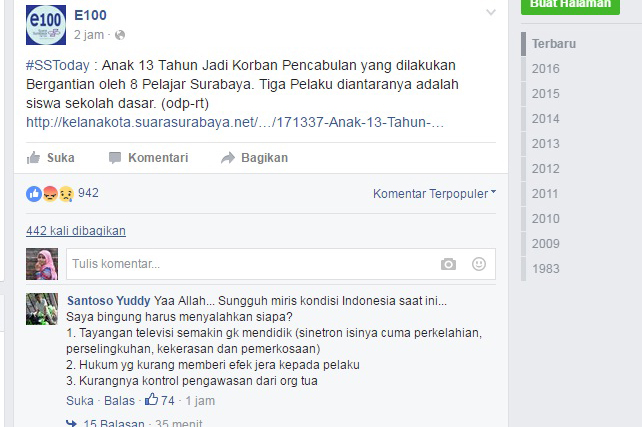
Task: Click the blue like reaction icon
Action: pyautogui.click(x=34, y=194)
